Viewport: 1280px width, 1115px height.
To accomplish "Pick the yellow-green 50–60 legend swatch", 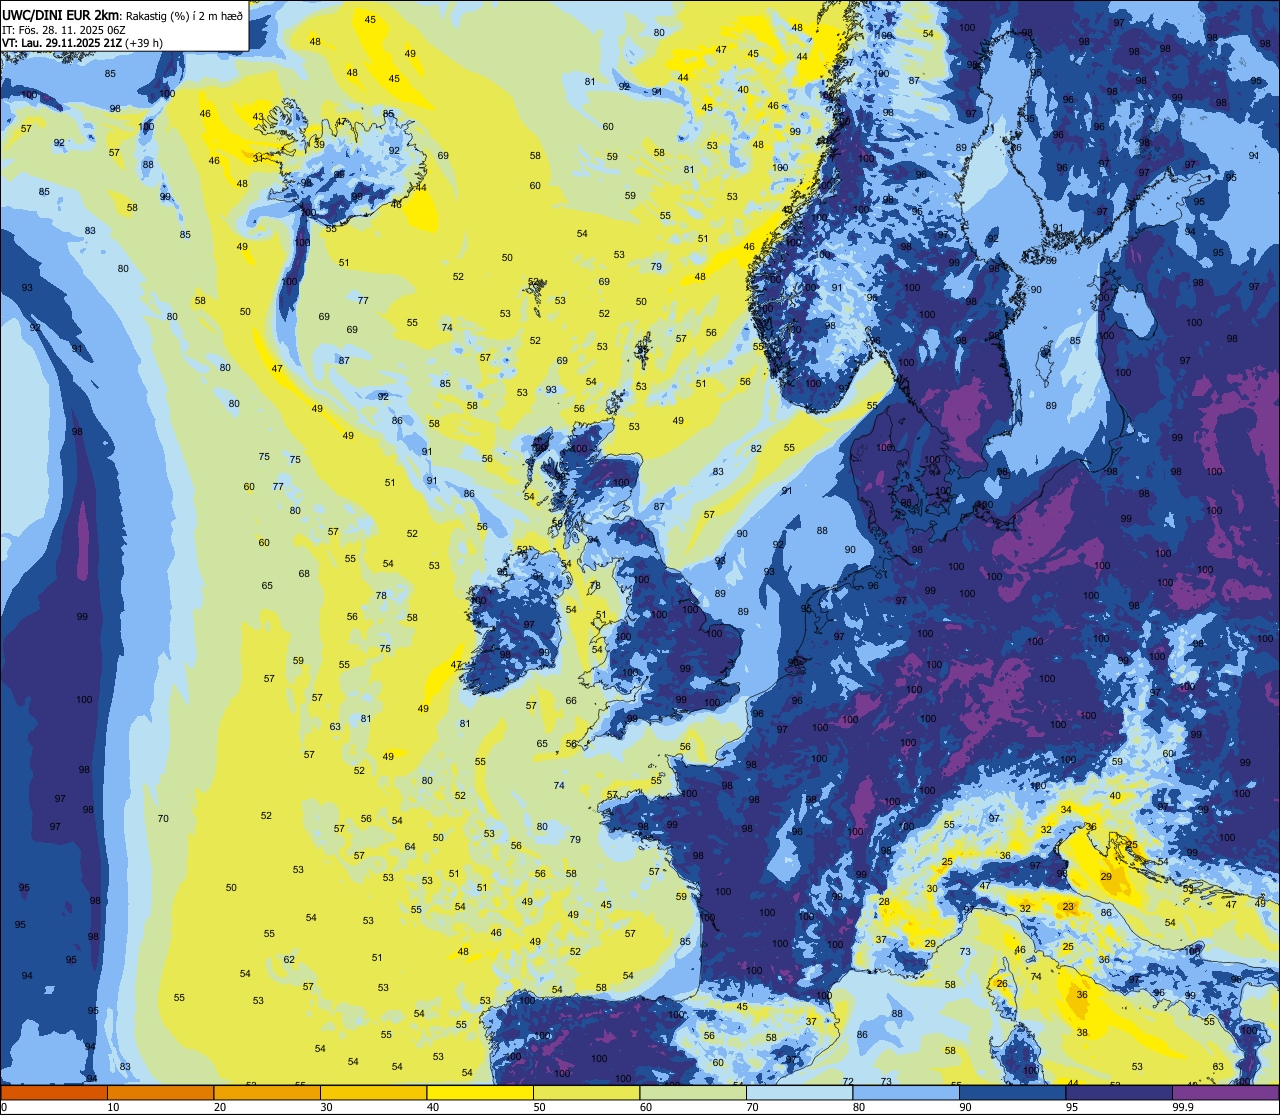I will click(x=586, y=1092).
